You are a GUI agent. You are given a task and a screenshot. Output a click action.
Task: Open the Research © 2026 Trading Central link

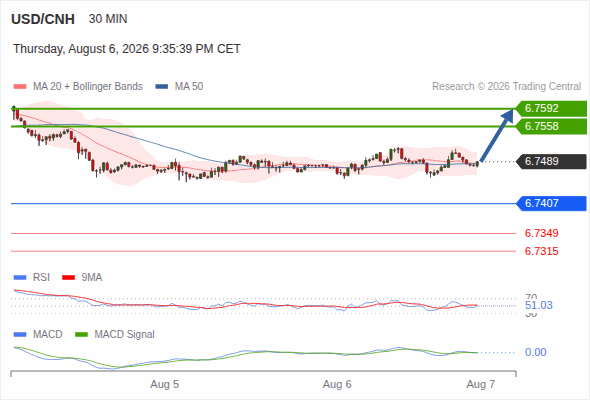[506, 87]
